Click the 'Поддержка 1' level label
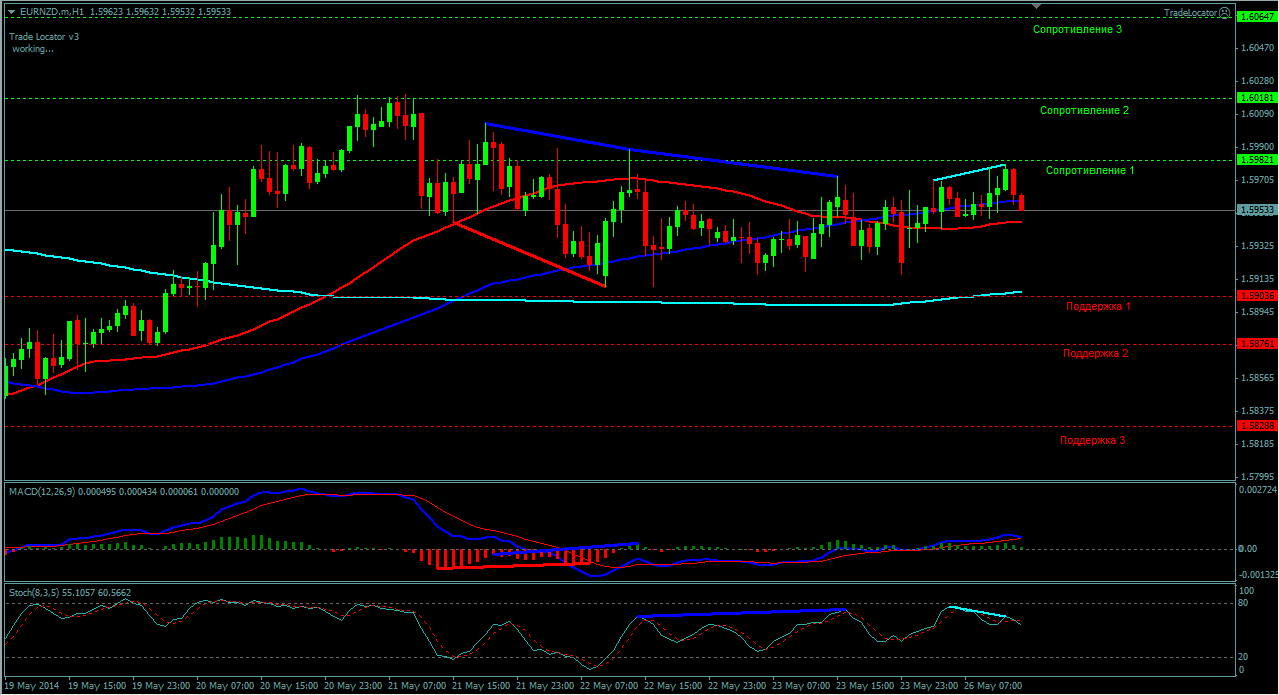This screenshot has width=1279, height=695. pos(1098,306)
